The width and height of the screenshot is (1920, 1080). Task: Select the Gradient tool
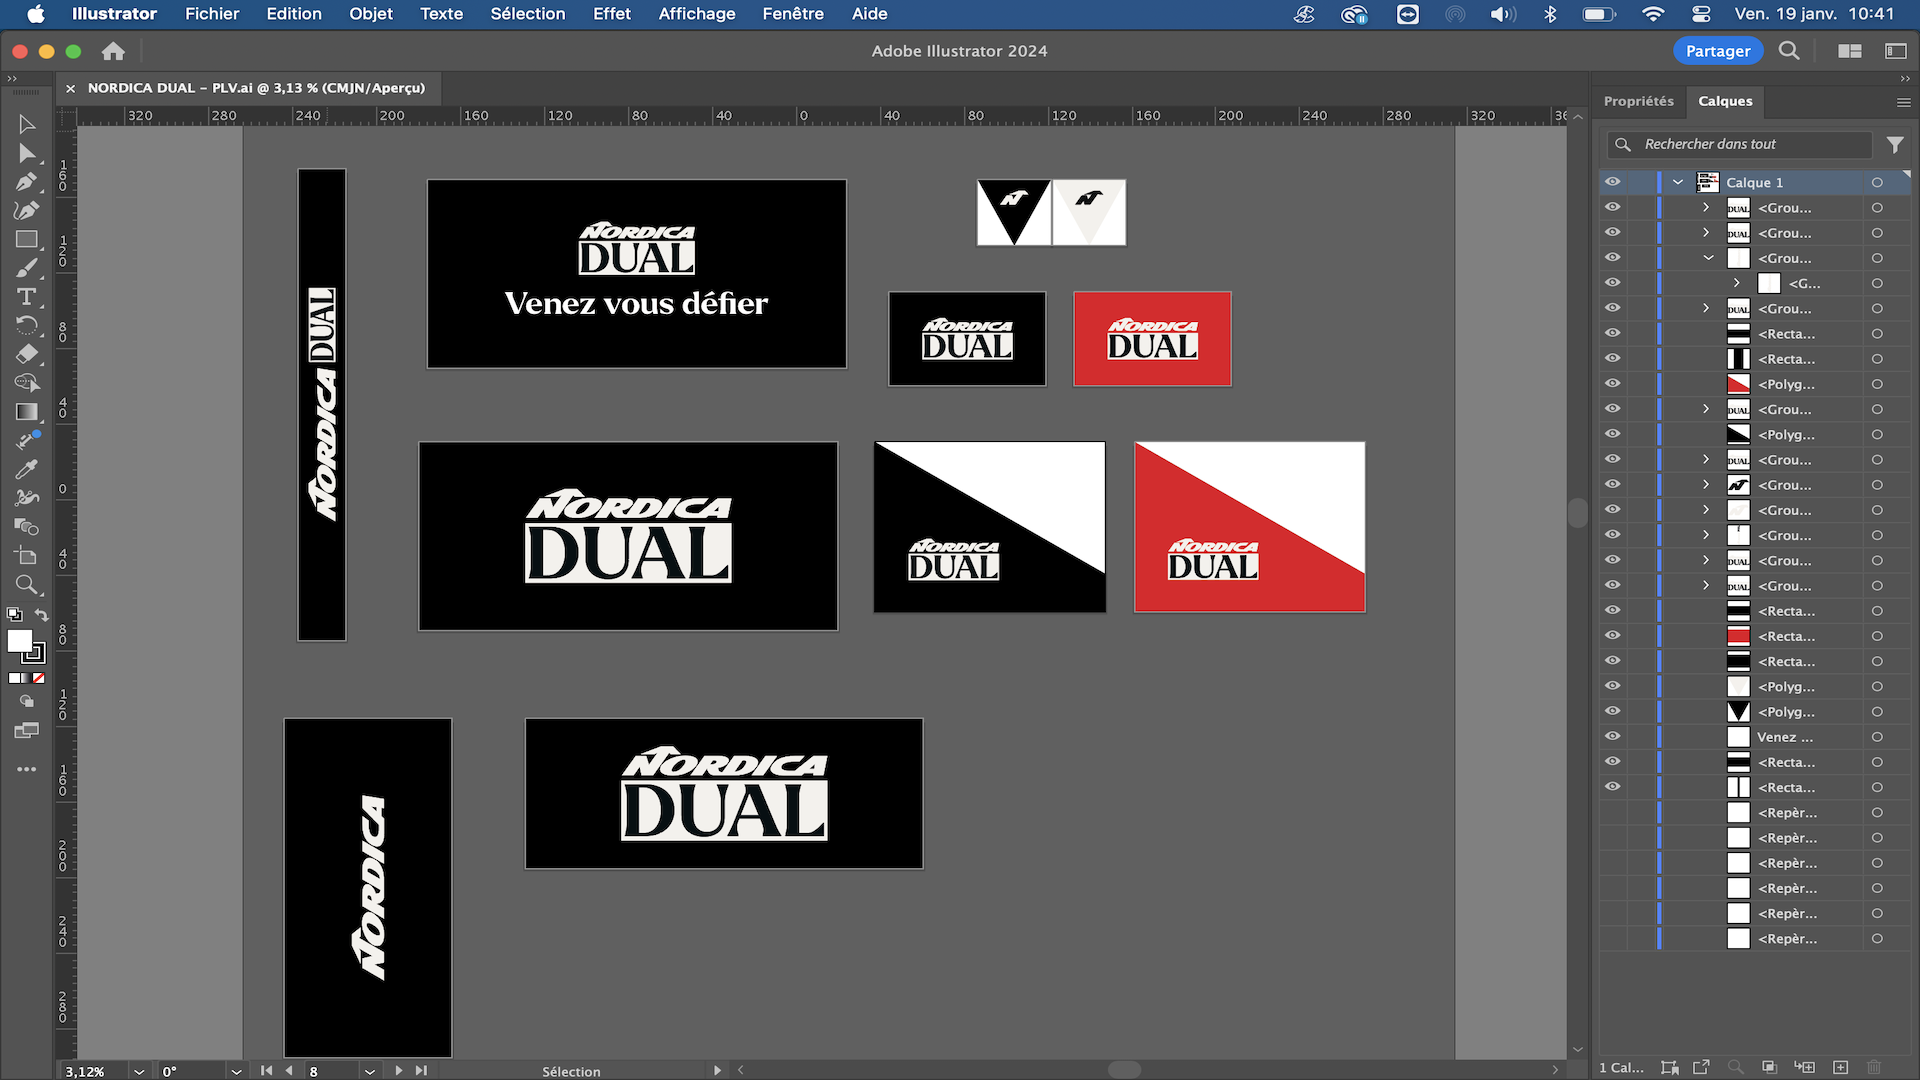27,412
